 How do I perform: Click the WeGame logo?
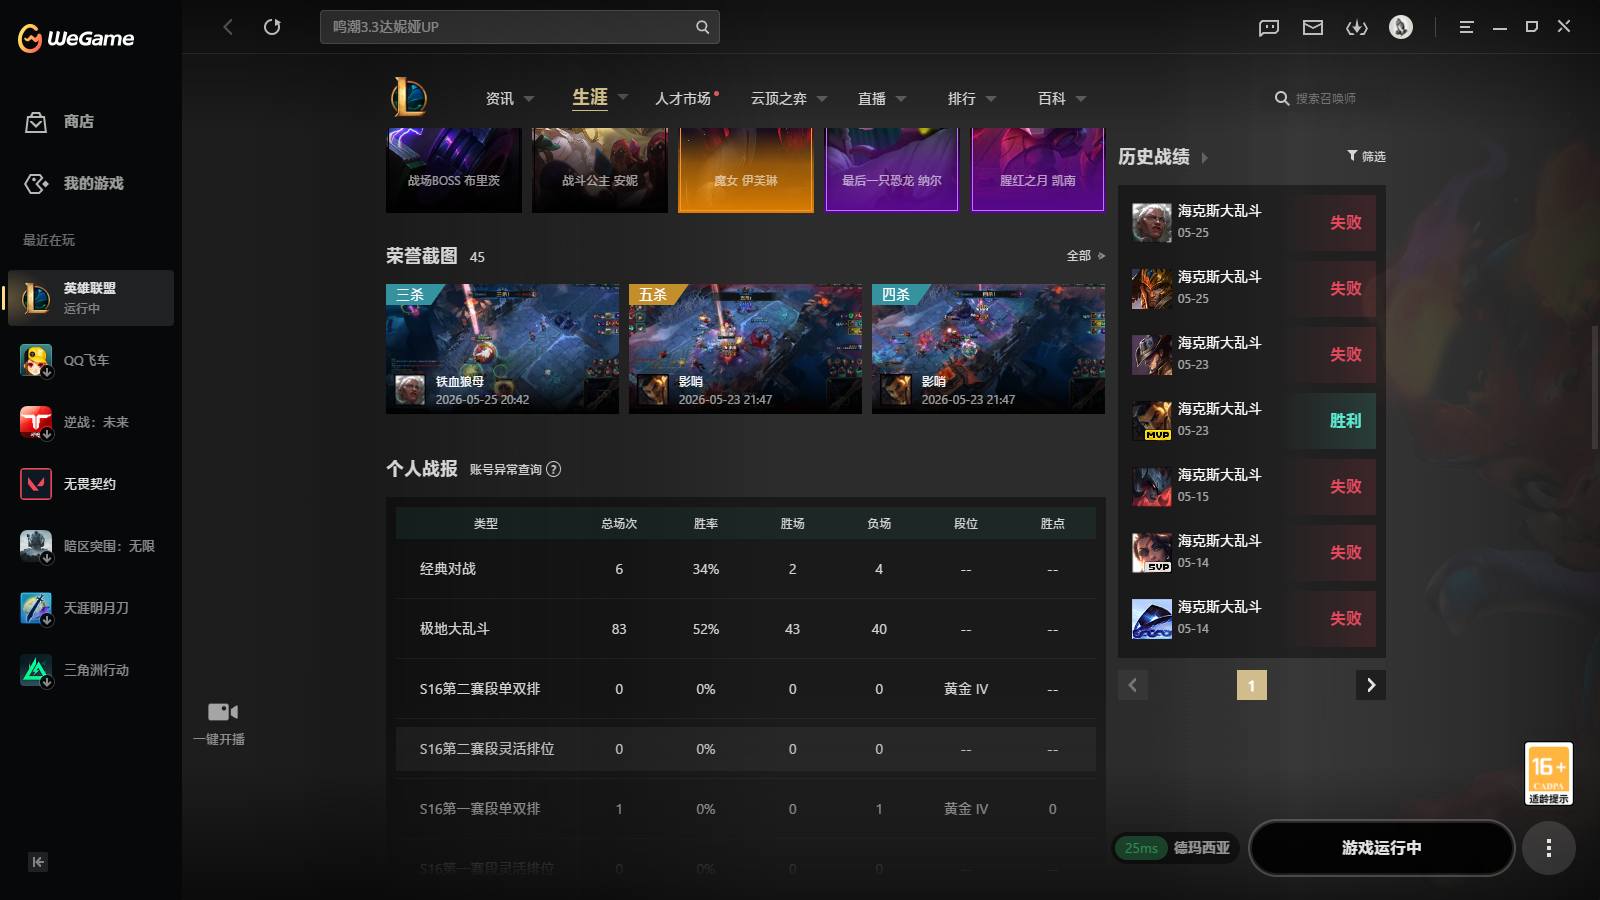76,38
